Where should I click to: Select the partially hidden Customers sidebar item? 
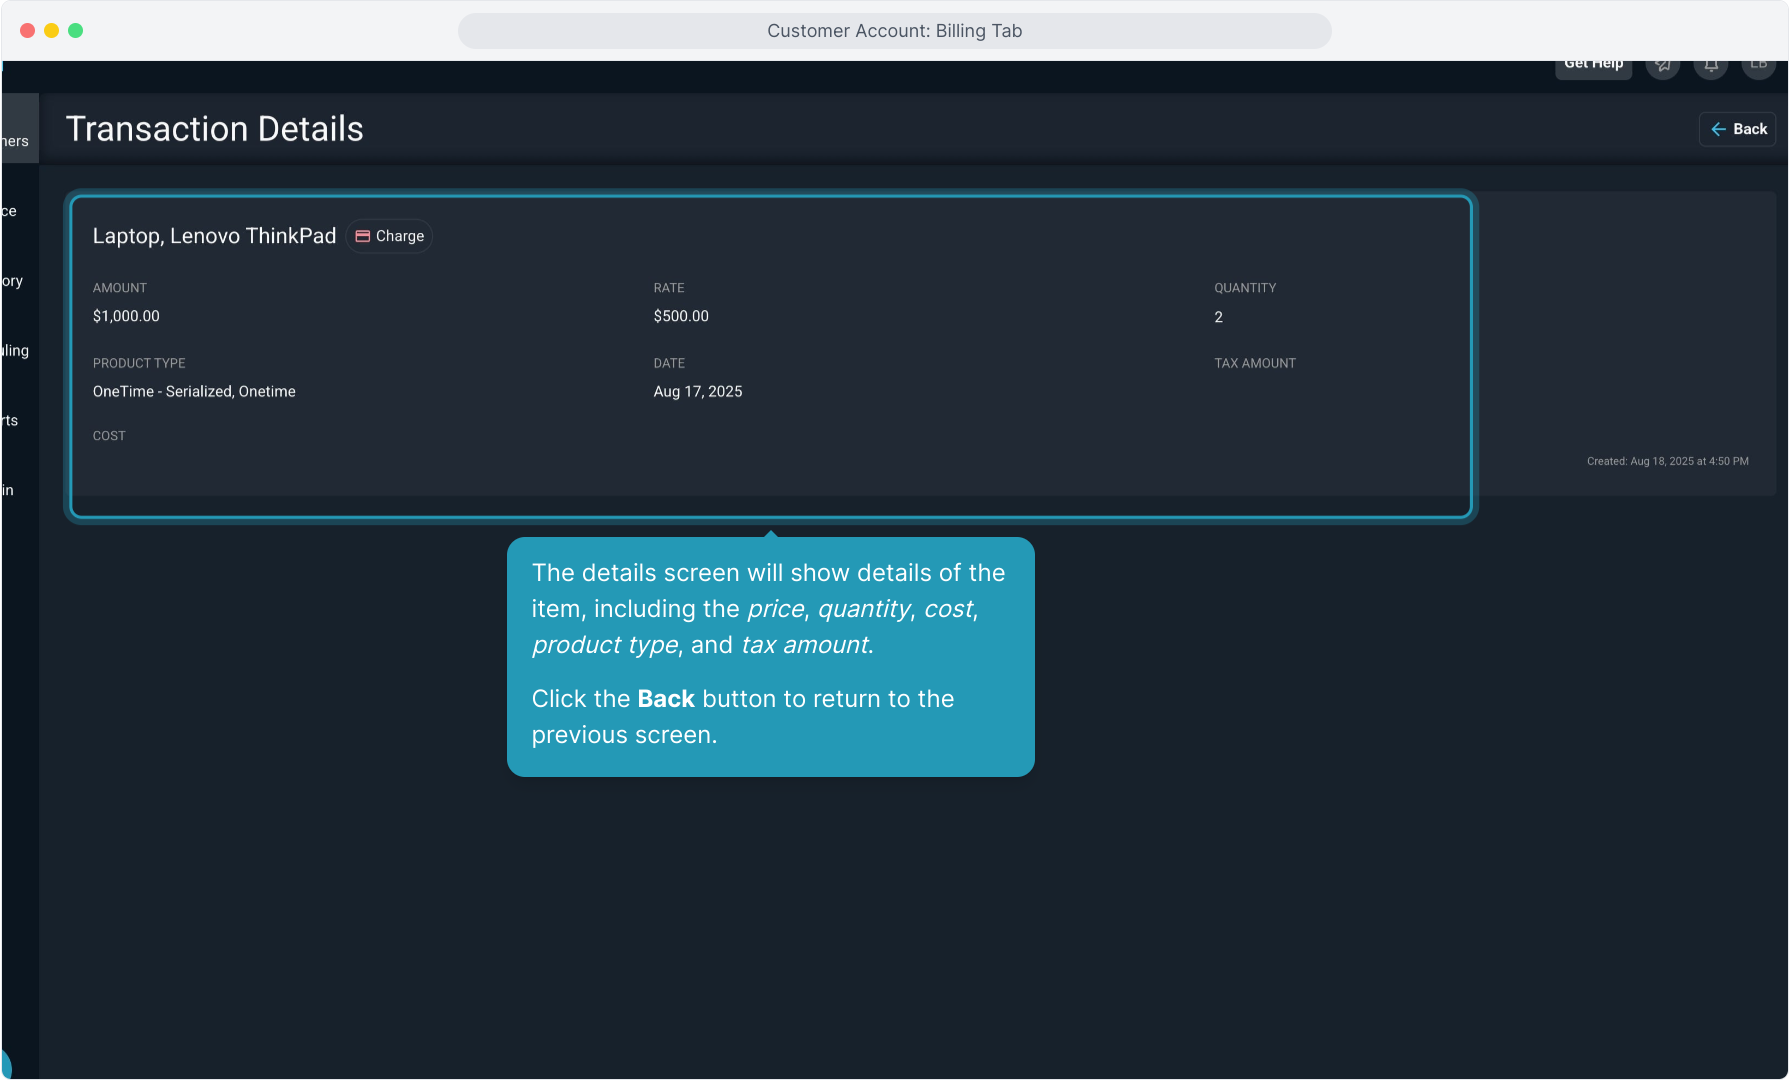[16, 141]
